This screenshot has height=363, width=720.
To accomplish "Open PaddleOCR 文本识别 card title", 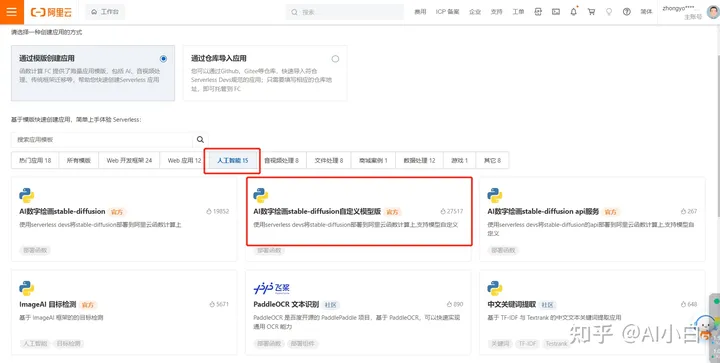I will click(x=286, y=305).
